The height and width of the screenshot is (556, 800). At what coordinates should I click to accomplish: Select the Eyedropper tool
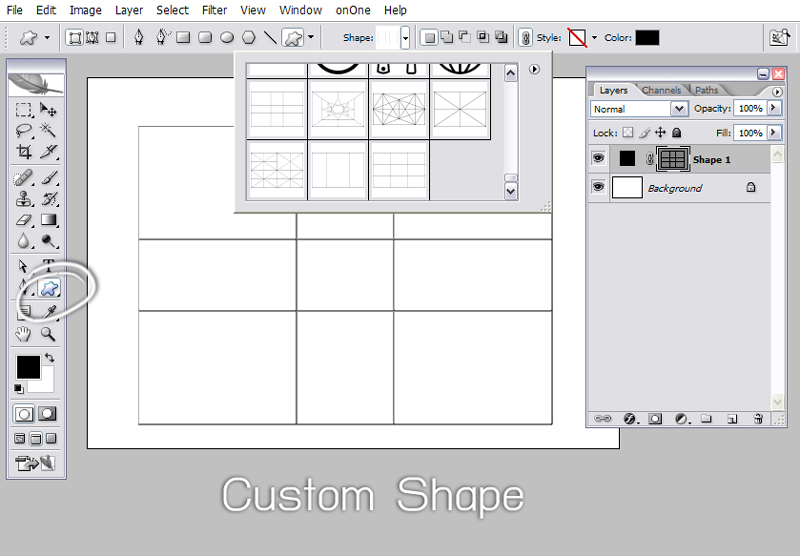pyautogui.click(x=49, y=311)
